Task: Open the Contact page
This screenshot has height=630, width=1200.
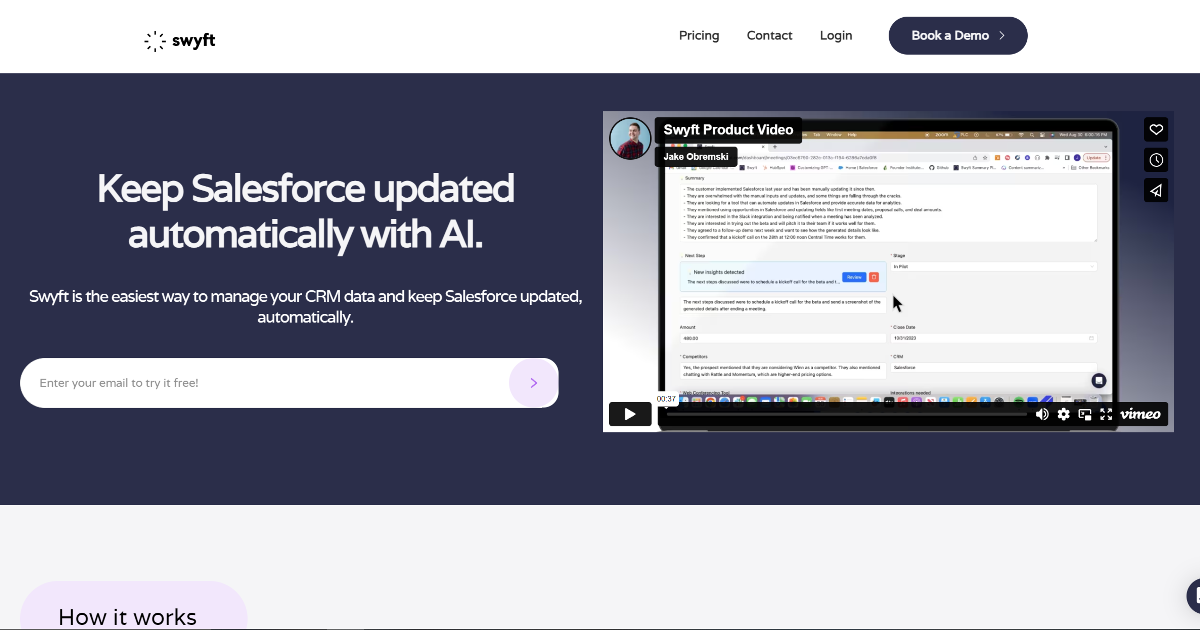Action: click(x=769, y=35)
